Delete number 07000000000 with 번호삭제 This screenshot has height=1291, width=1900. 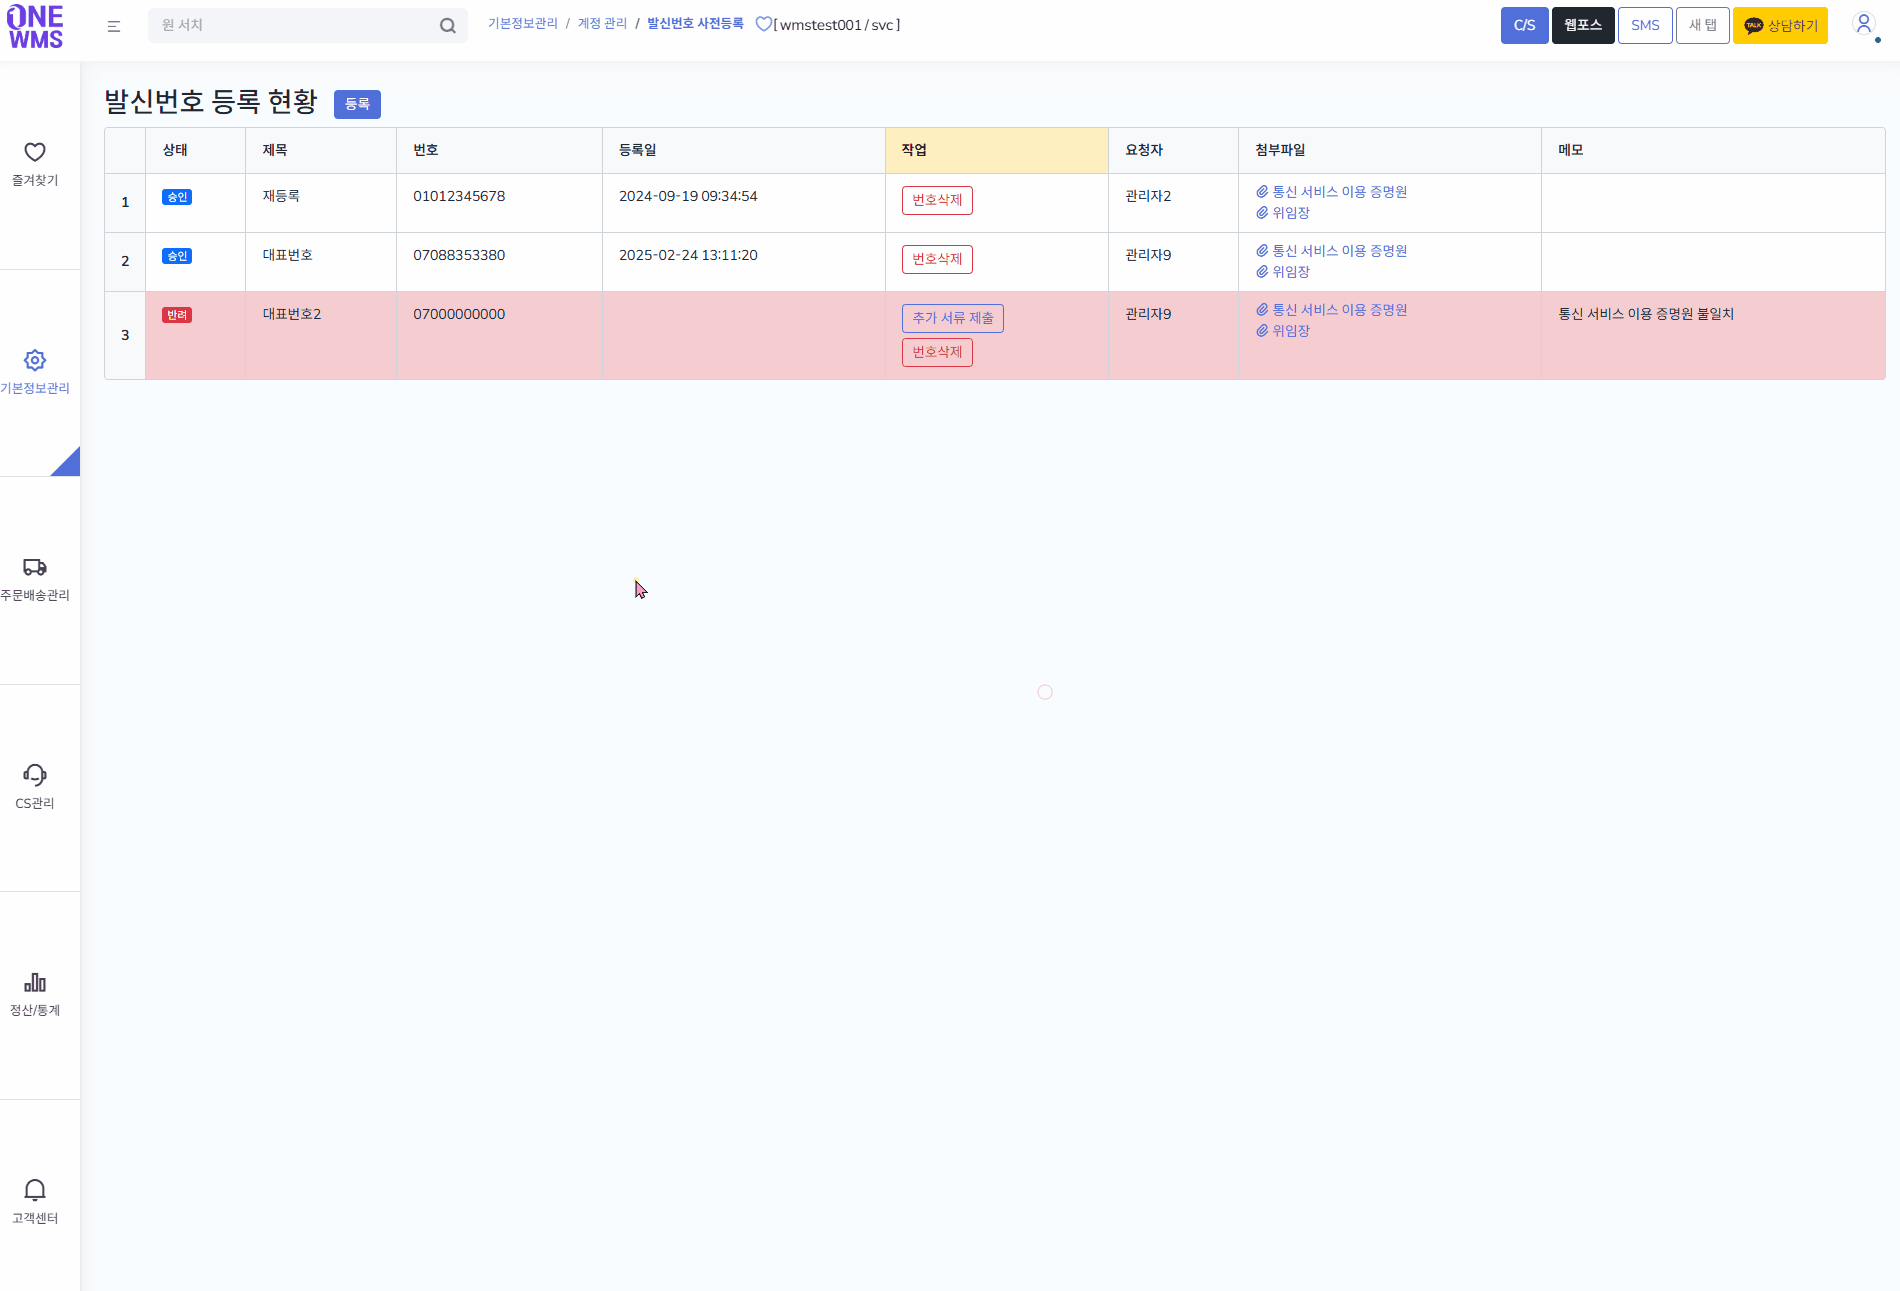point(937,352)
